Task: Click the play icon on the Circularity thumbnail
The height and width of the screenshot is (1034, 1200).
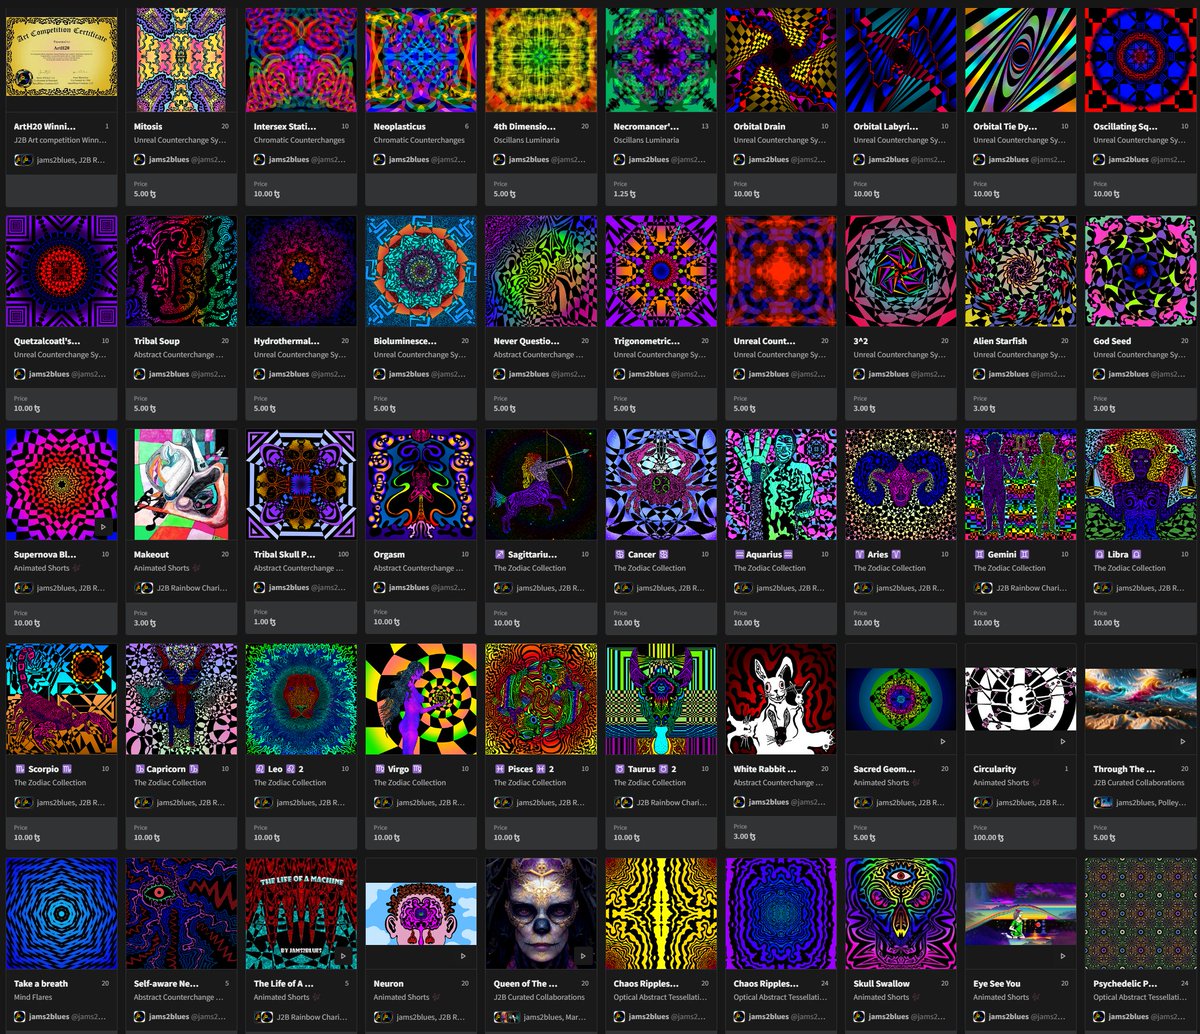Action: 1063,742
